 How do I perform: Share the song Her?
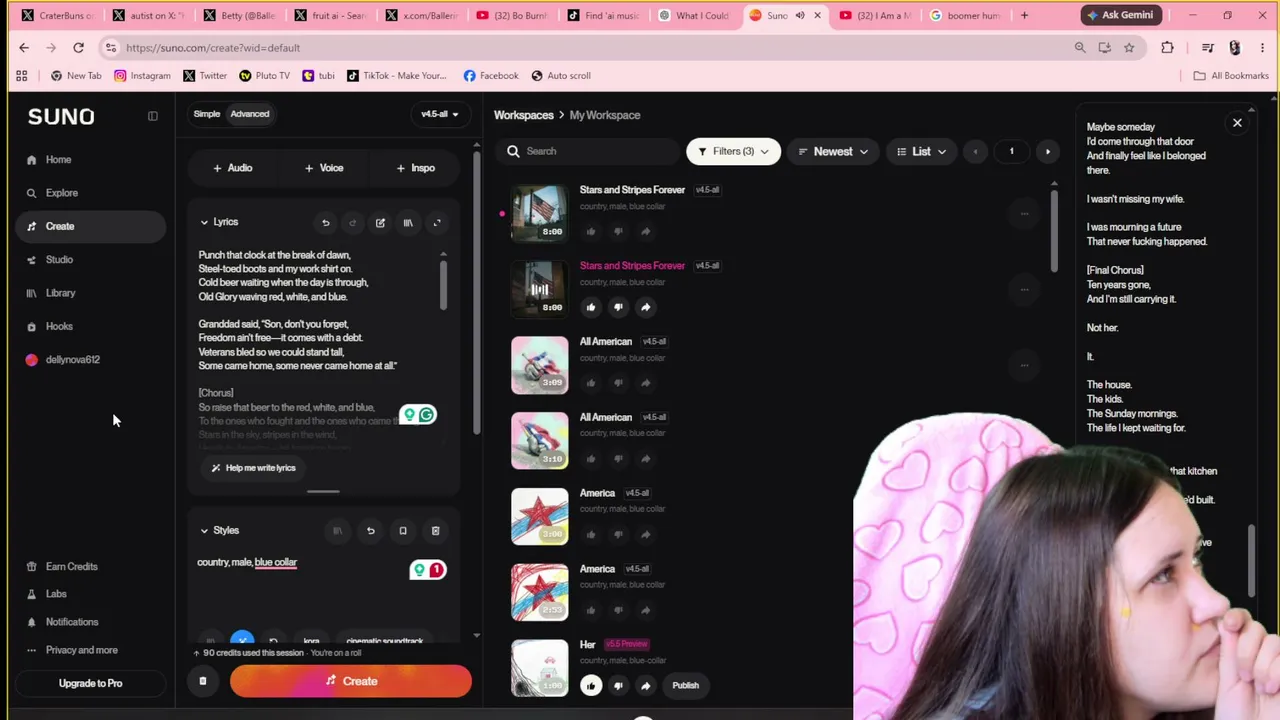click(x=645, y=685)
